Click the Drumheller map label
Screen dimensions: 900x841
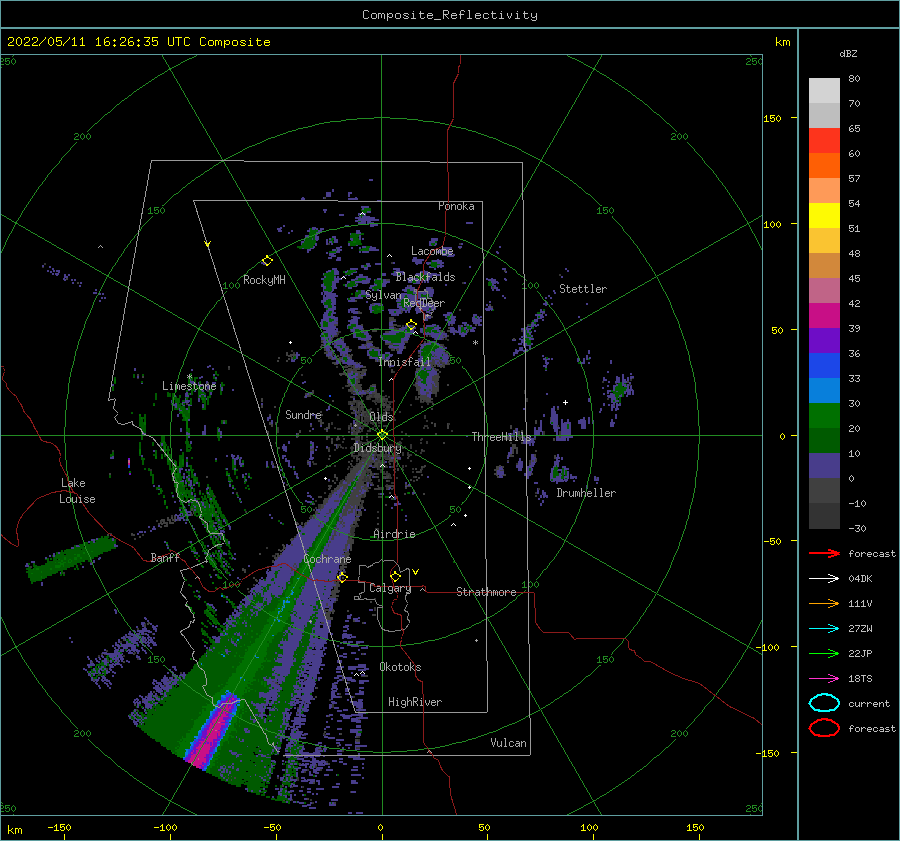[x=585, y=493]
